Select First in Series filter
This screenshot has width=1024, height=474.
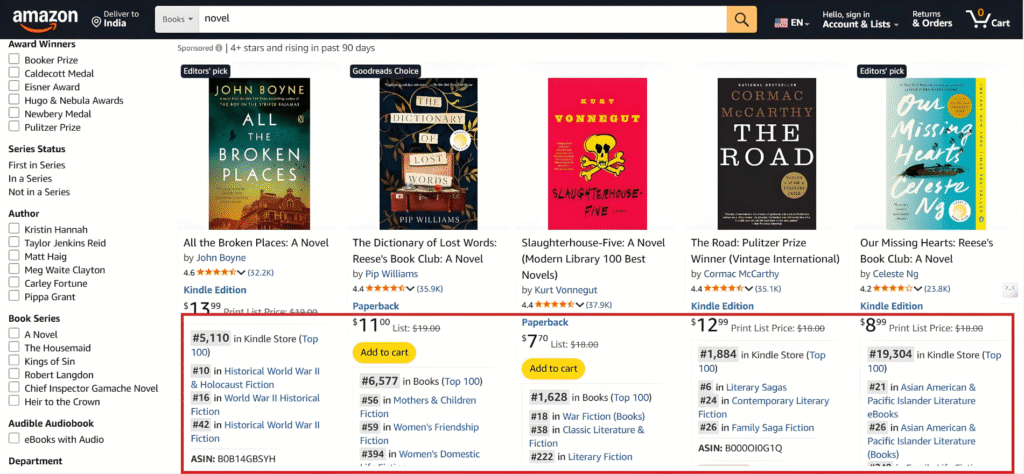click(37, 164)
